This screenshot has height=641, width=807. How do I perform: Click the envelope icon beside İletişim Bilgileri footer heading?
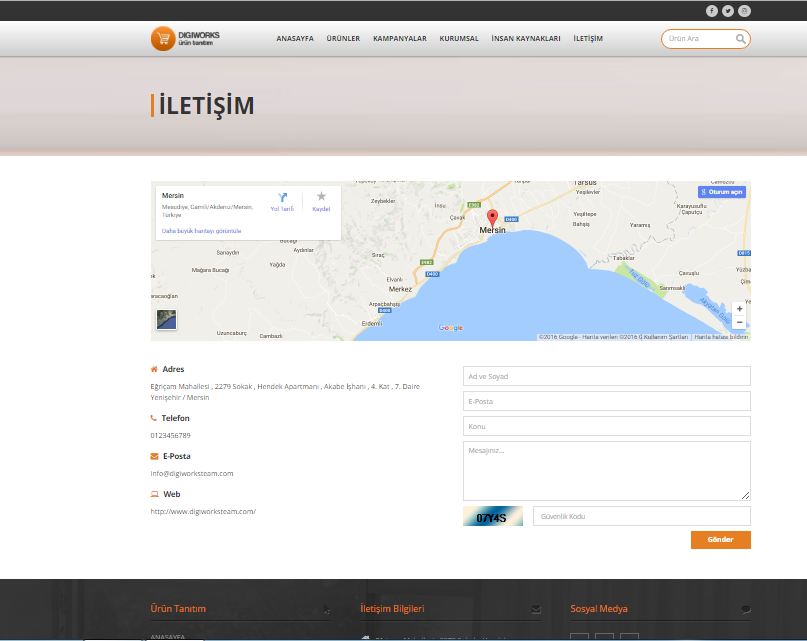[x=536, y=610]
